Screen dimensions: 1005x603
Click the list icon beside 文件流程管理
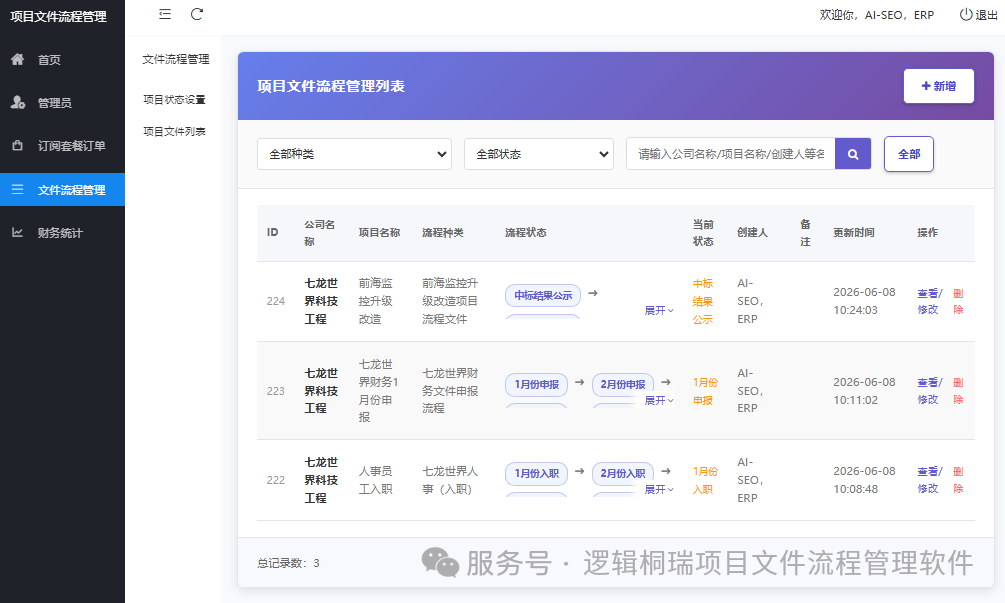(x=17, y=190)
